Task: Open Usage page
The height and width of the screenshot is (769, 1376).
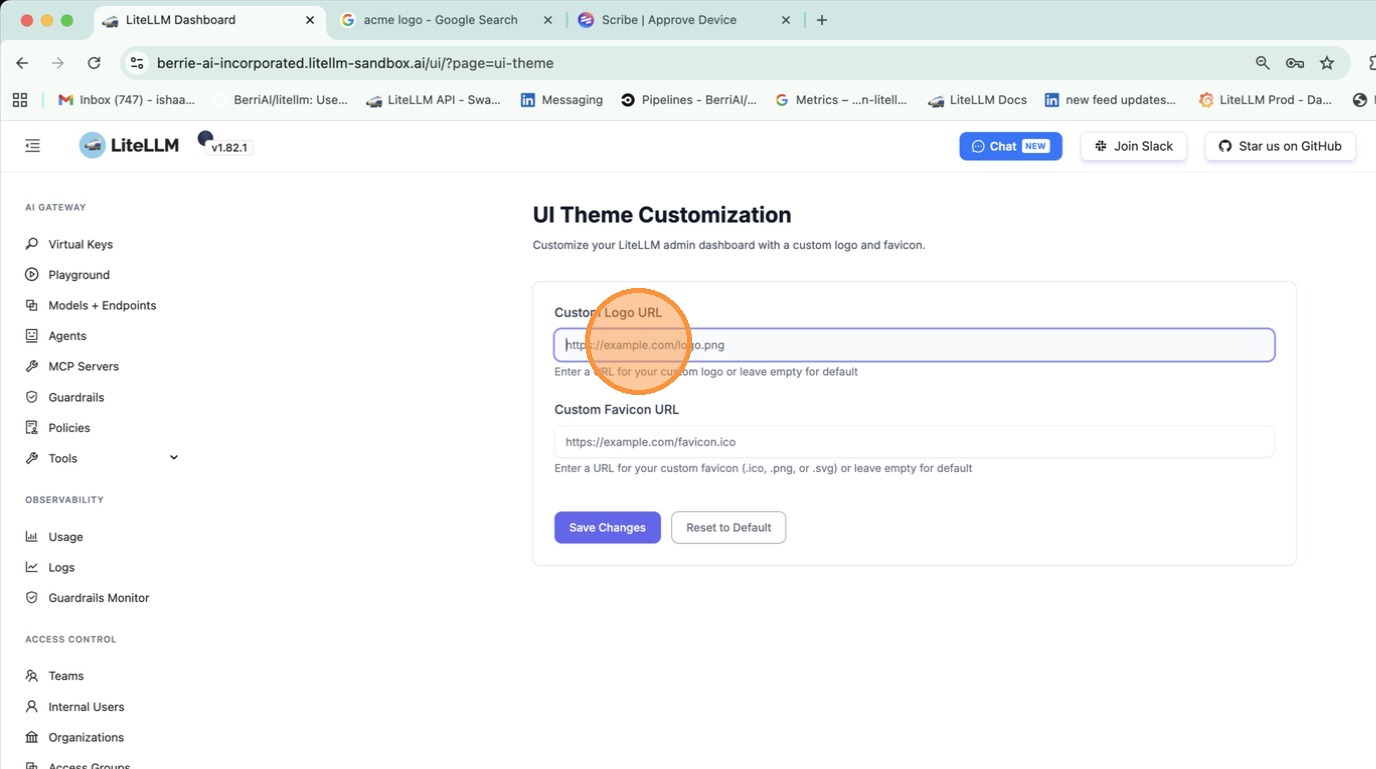Action: click(66, 537)
